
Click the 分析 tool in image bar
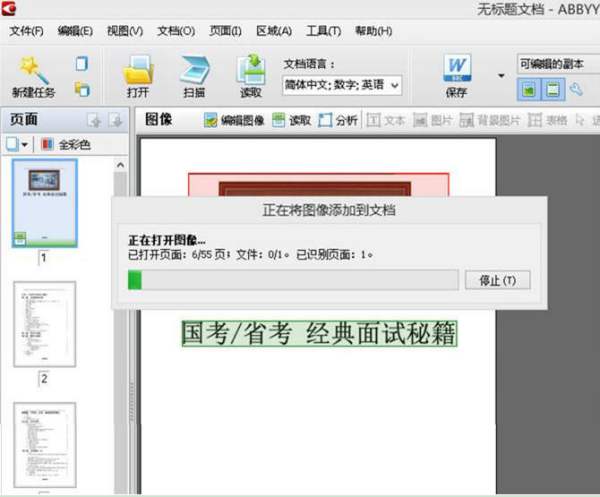click(338, 120)
